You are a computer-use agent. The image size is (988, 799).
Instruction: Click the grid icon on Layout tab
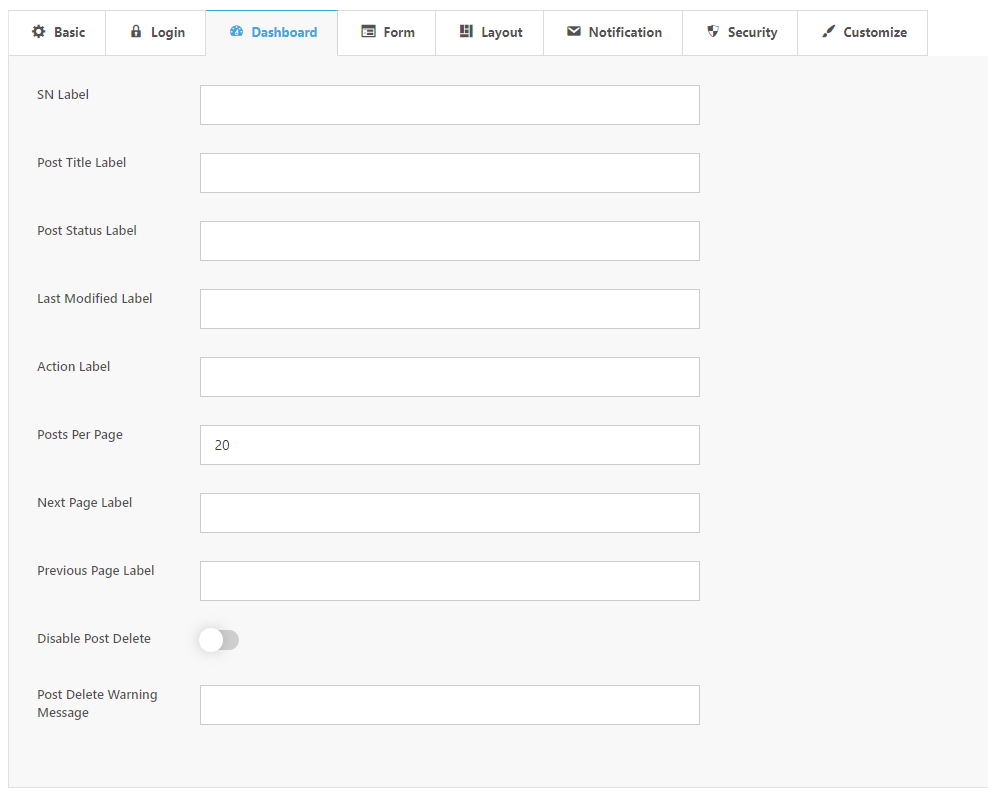tap(466, 32)
